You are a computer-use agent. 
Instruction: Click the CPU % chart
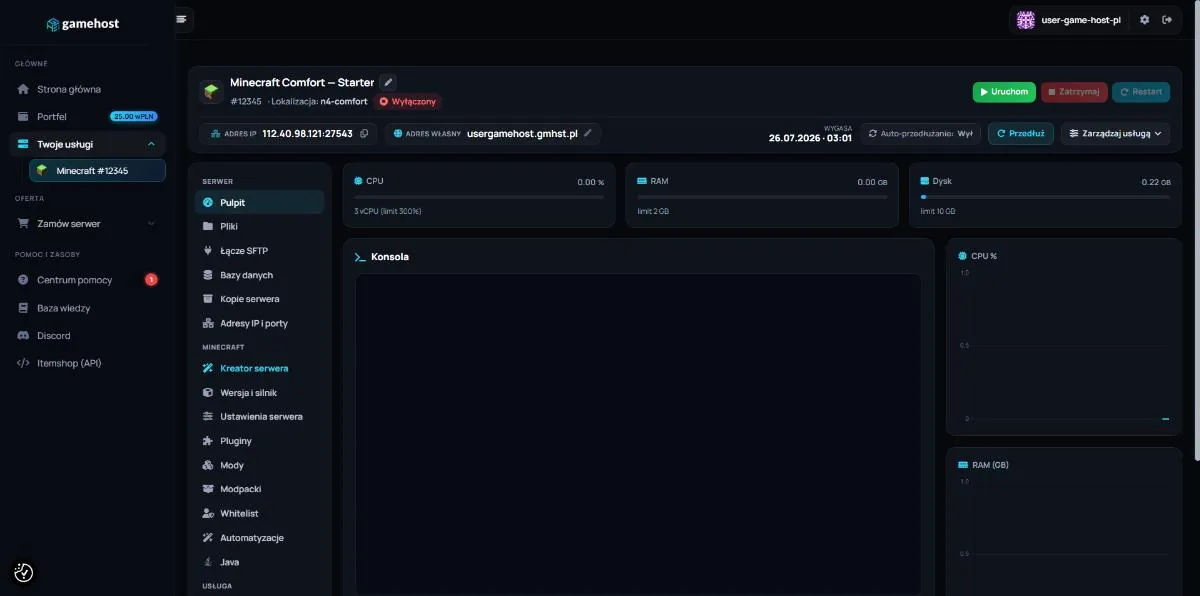(1063, 336)
